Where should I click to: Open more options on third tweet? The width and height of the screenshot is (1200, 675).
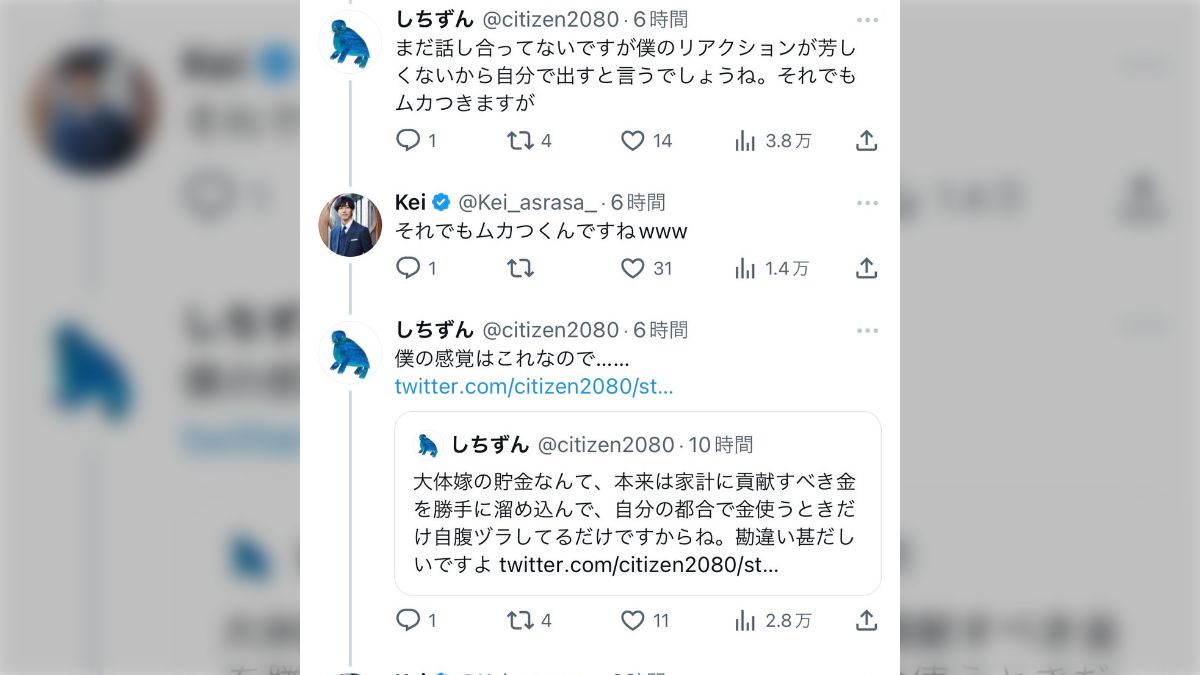[867, 330]
